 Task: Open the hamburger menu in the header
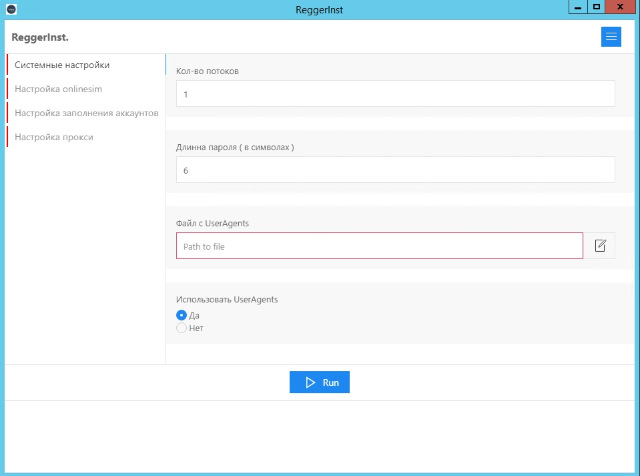point(610,37)
